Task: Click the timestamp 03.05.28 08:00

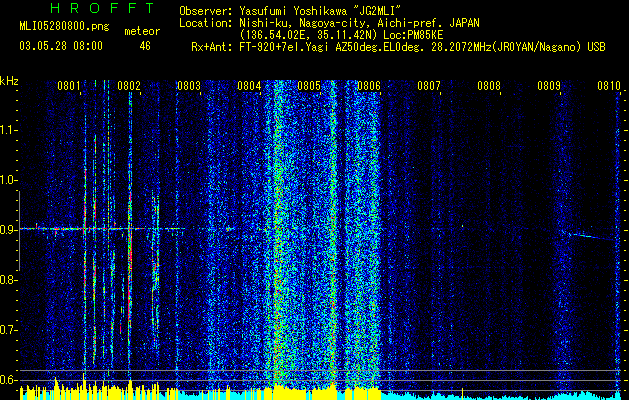Action: coord(61,46)
